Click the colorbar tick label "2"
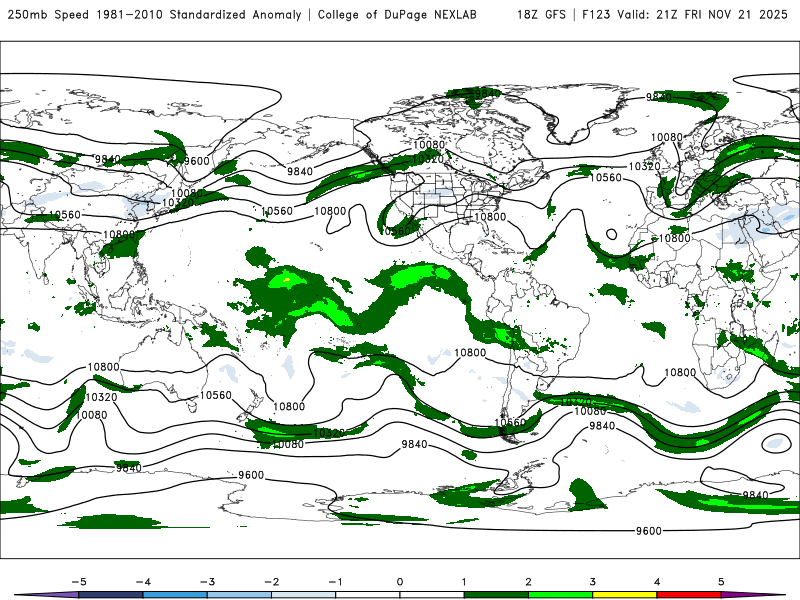This screenshot has width=800, height=600. [x=528, y=582]
